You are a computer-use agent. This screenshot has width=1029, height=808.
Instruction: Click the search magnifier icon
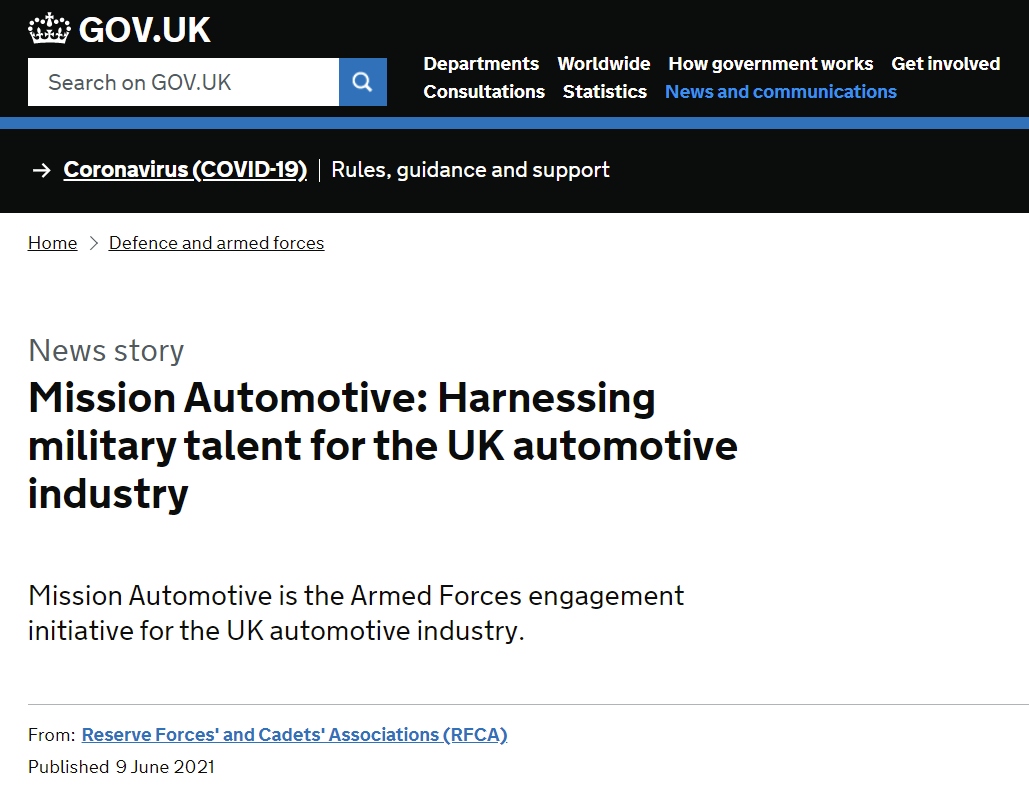pyautogui.click(x=362, y=81)
